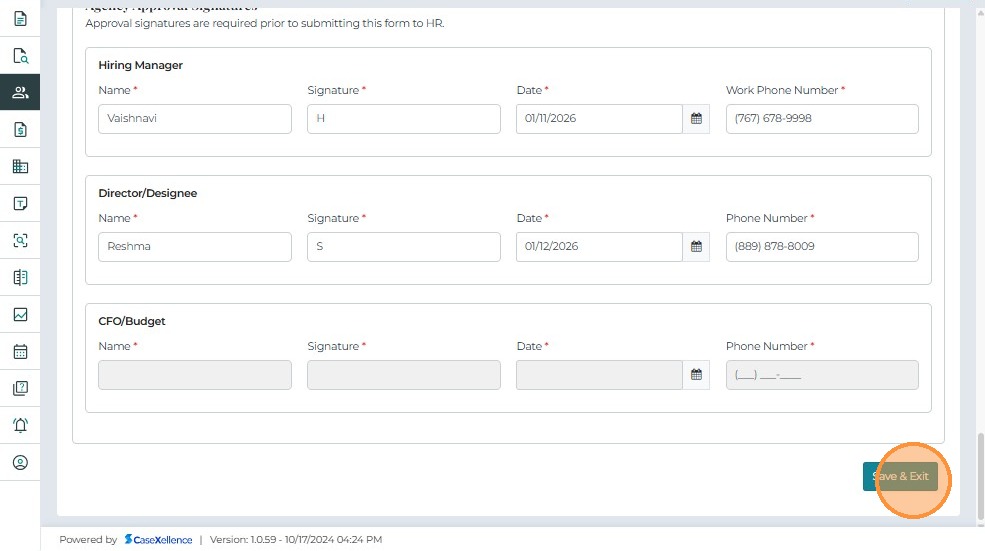Click the help question-mark sidebar icon
Screen dimensions: 985x551
click(x=20, y=388)
